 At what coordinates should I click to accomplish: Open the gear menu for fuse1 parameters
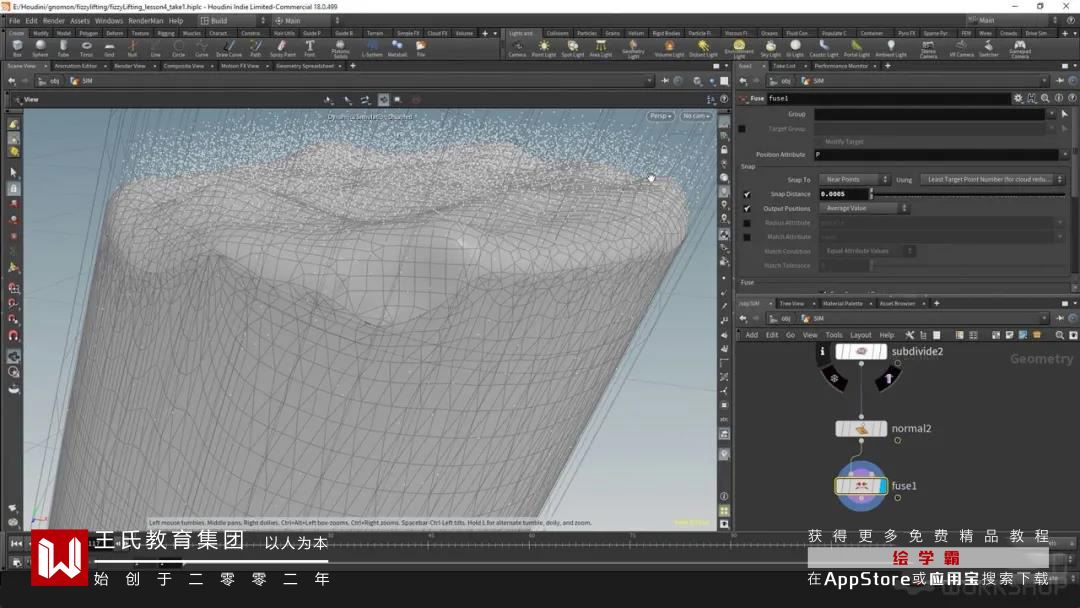(x=1018, y=99)
